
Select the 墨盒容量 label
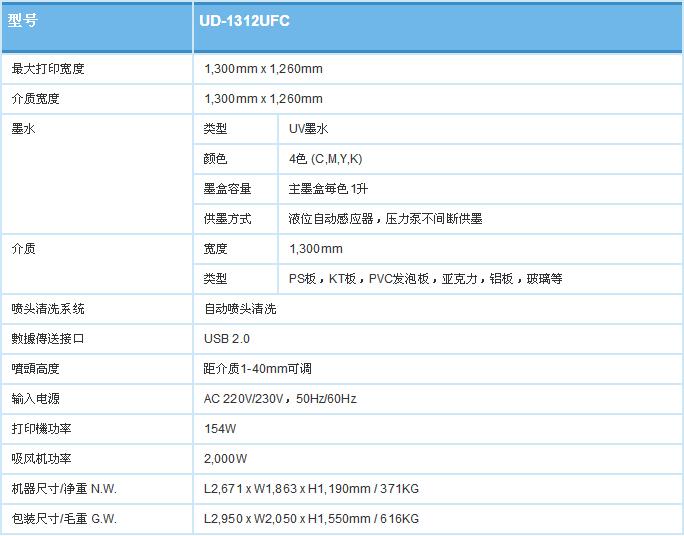coord(227,189)
